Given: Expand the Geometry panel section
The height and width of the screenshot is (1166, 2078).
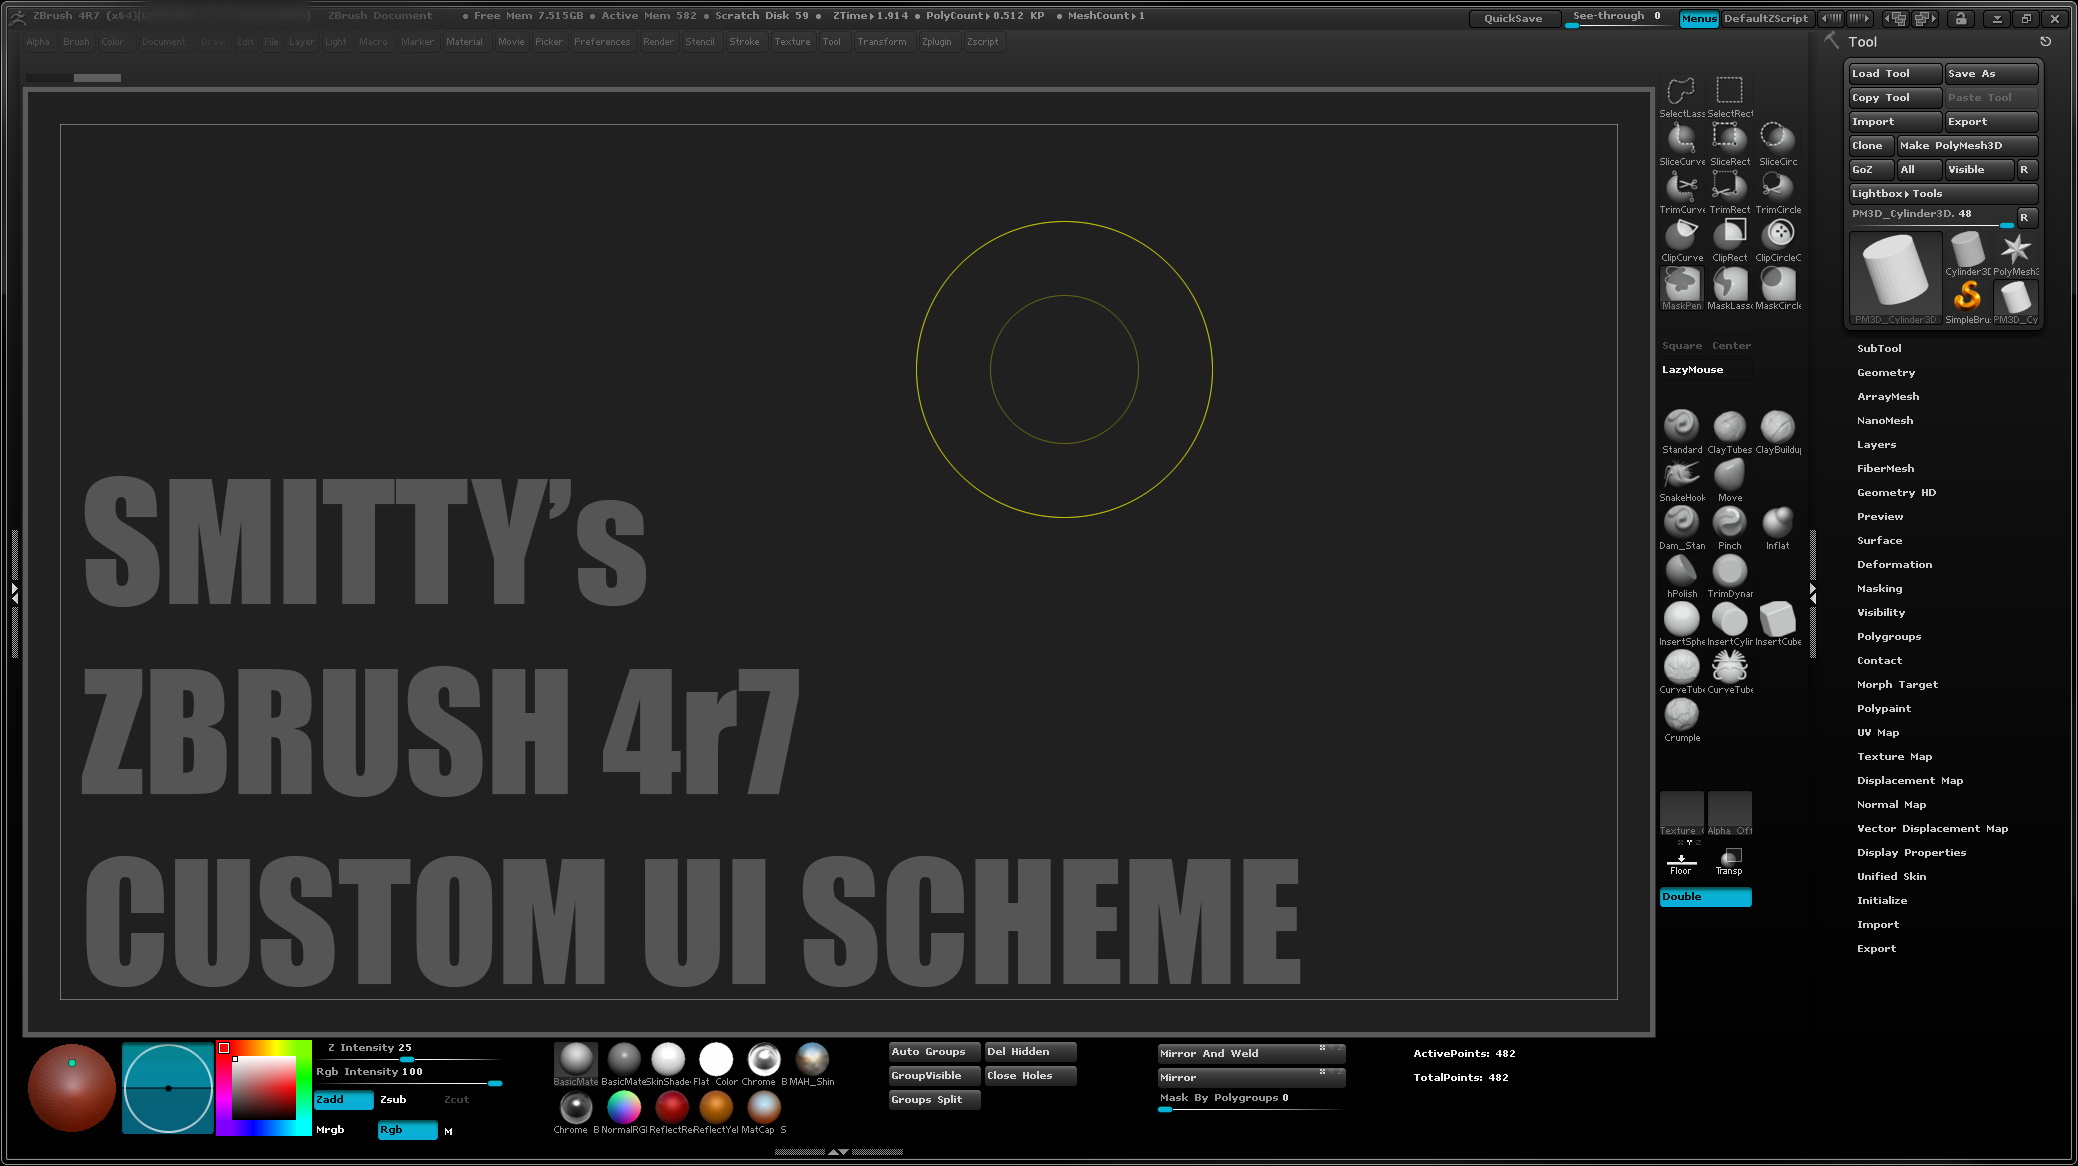Looking at the screenshot, I should [x=1887, y=371].
